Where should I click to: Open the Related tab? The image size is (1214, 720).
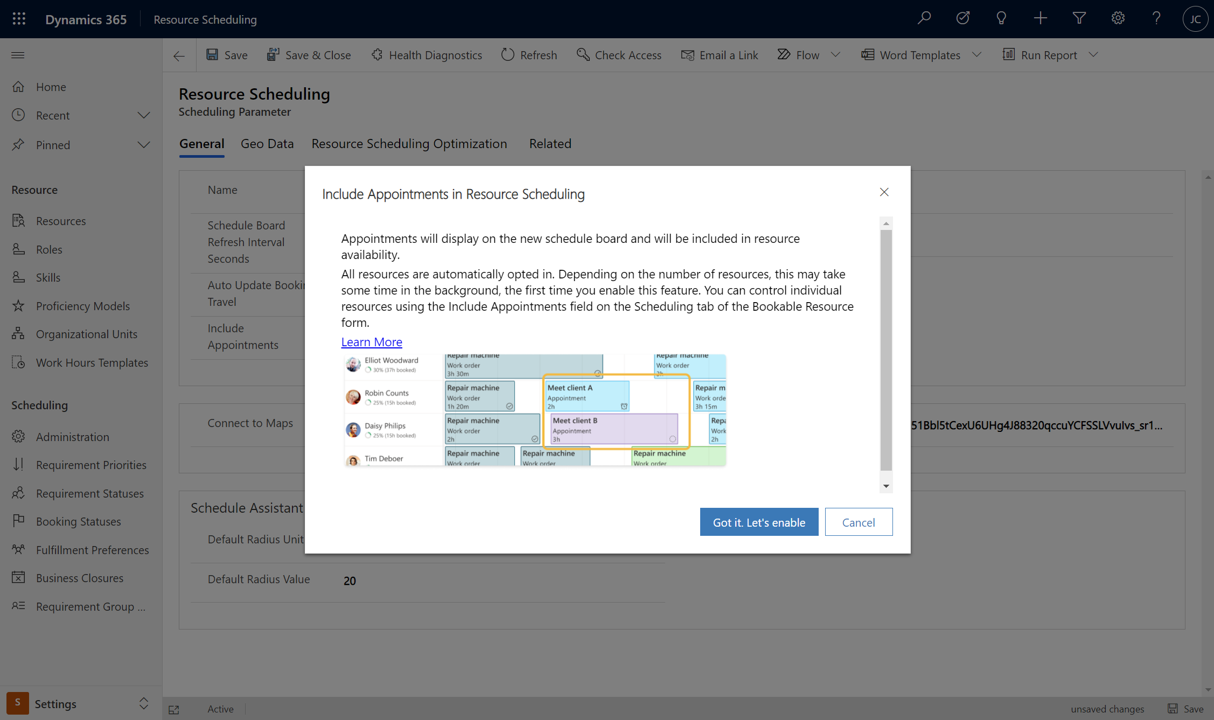click(x=550, y=144)
